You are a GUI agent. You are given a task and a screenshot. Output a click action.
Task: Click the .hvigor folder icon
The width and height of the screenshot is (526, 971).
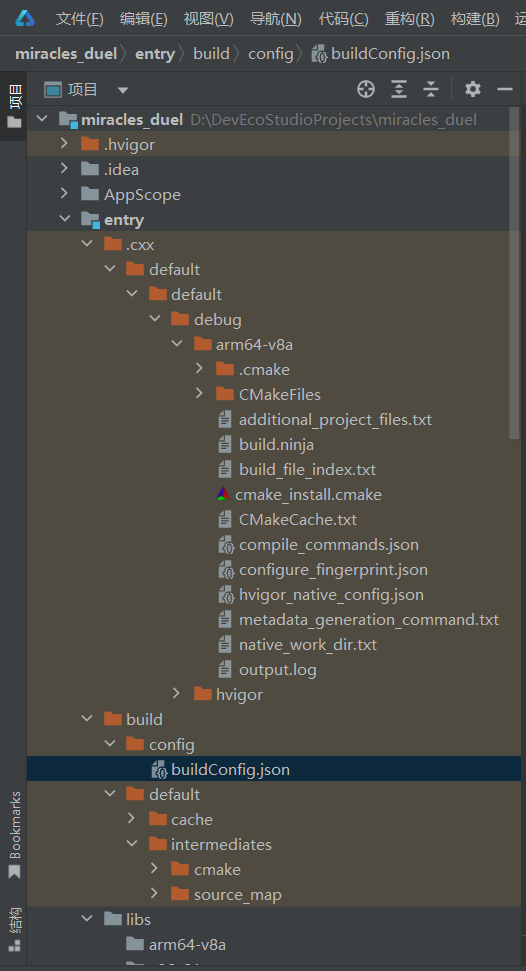pyautogui.click(x=90, y=144)
